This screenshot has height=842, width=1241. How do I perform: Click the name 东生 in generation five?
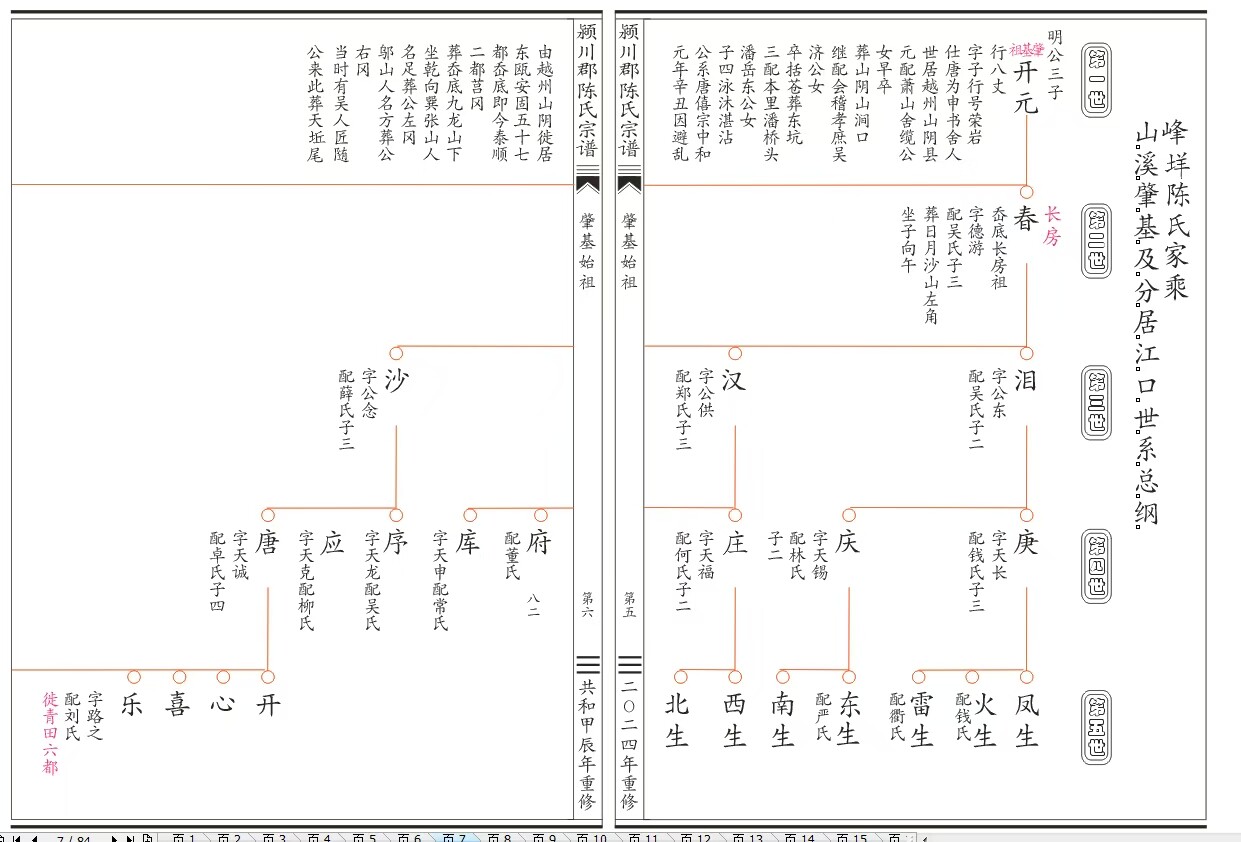[x=848, y=720]
